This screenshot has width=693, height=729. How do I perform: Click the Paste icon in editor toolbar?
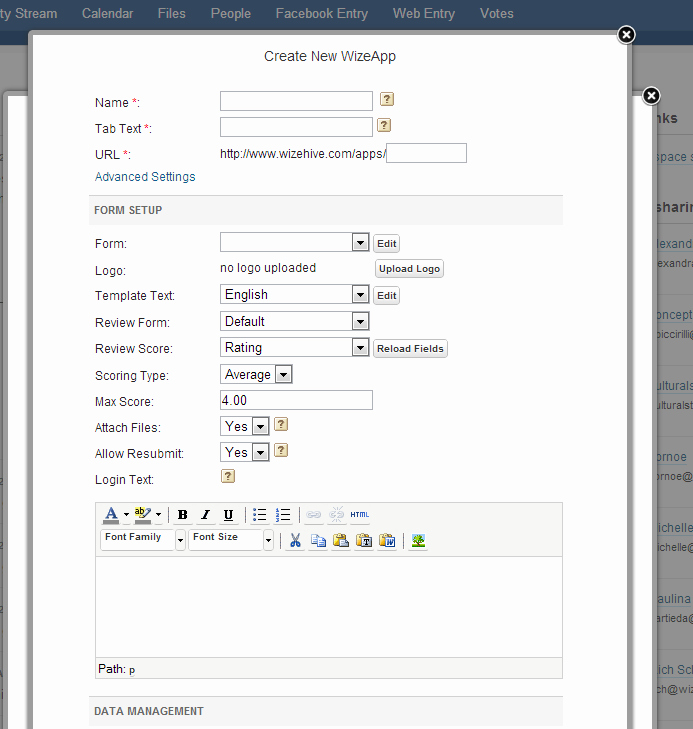click(x=341, y=541)
